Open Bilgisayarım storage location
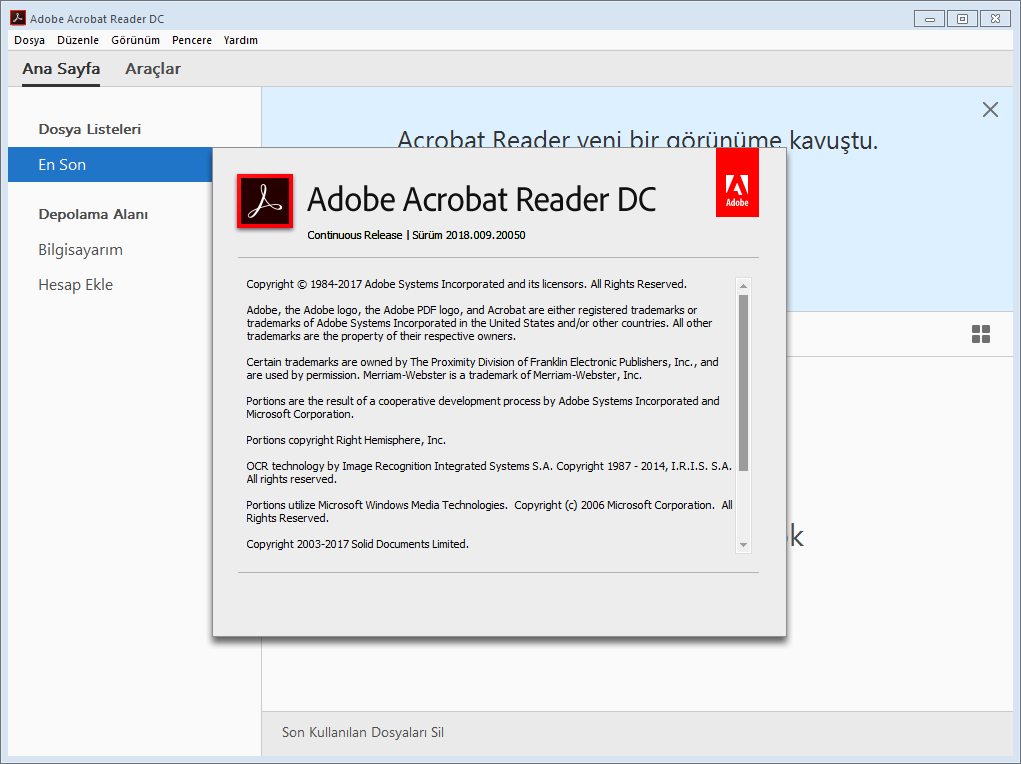1021x764 pixels. [81, 250]
